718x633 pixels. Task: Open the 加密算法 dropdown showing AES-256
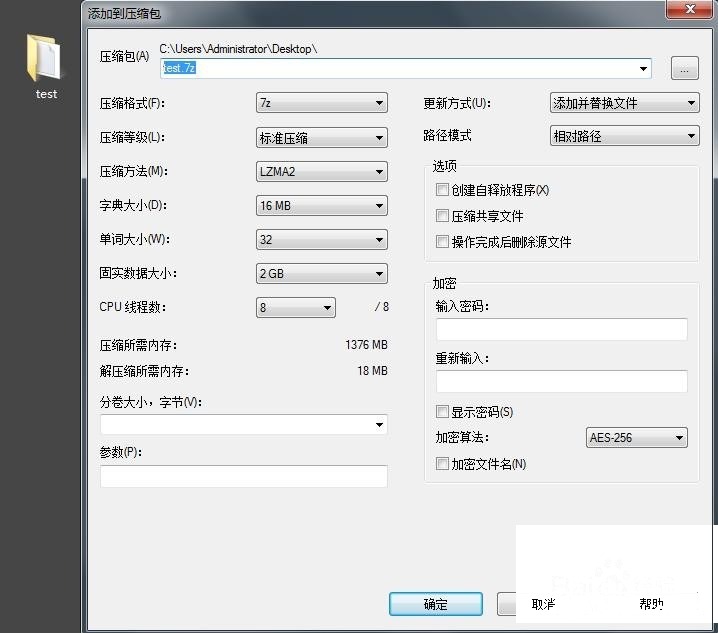click(x=636, y=437)
